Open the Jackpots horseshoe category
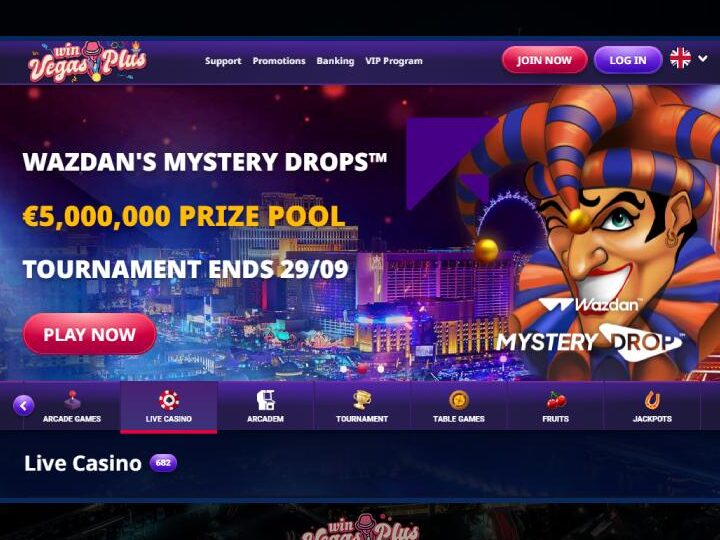The height and width of the screenshot is (540, 720). (652, 406)
